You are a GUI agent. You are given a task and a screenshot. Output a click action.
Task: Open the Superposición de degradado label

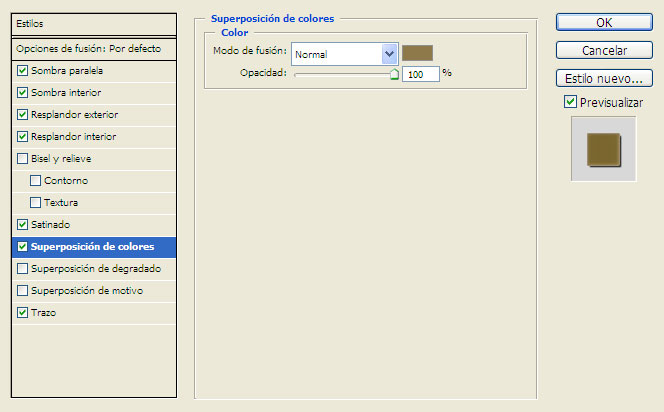(96, 269)
